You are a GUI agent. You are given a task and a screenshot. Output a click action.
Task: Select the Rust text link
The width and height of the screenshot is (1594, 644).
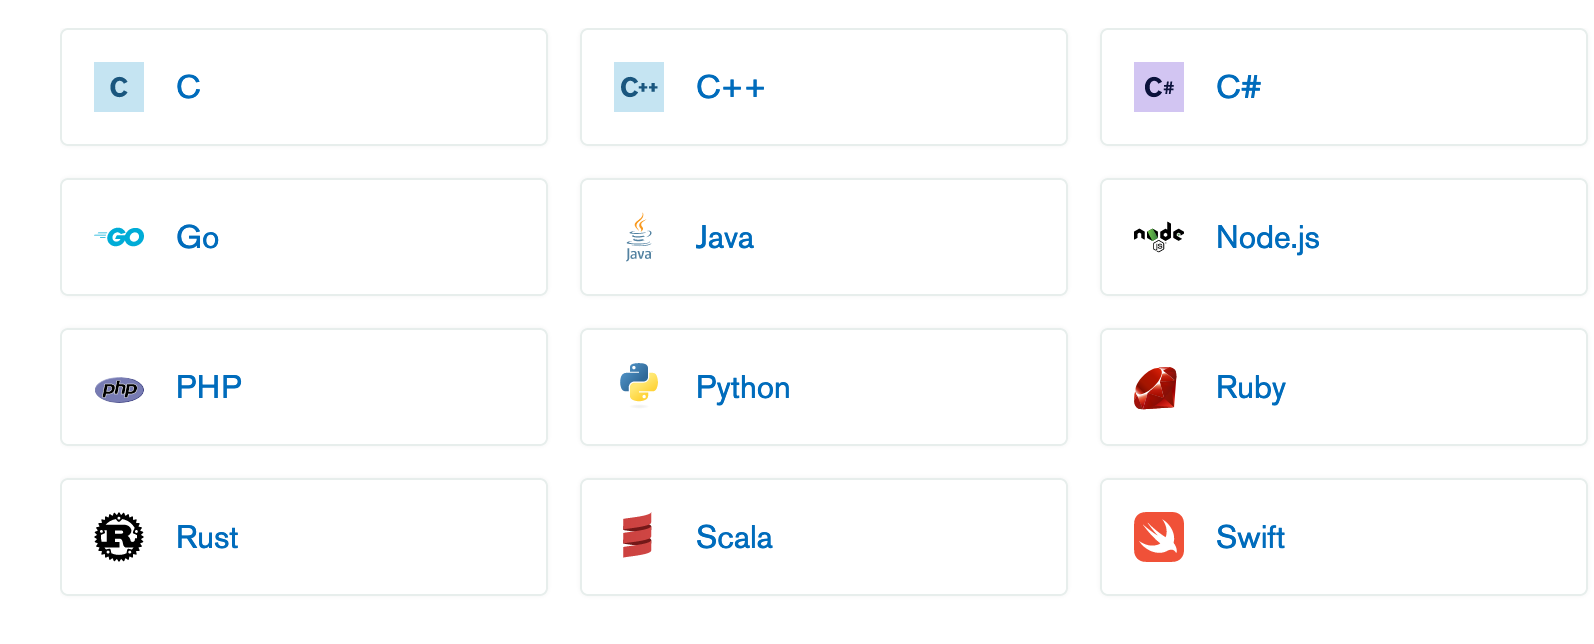click(x=207, y=538)
